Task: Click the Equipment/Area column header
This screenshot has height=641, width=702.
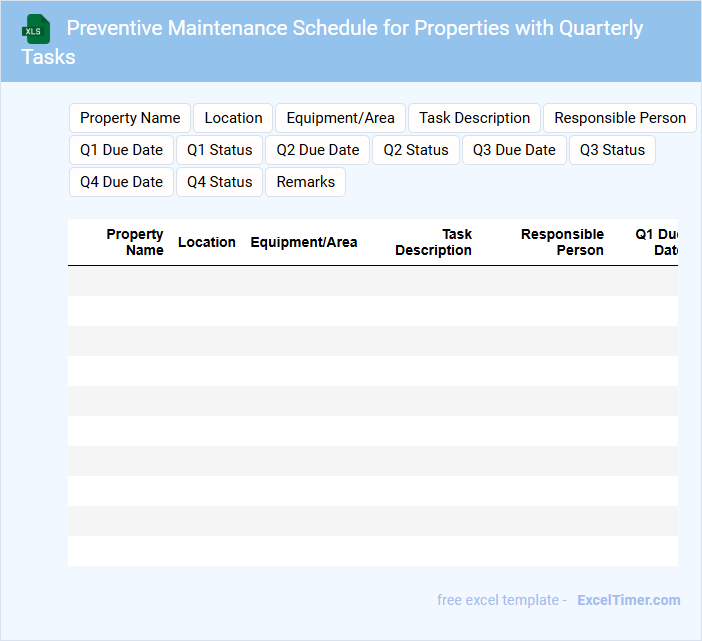Action: pos(304,242)
